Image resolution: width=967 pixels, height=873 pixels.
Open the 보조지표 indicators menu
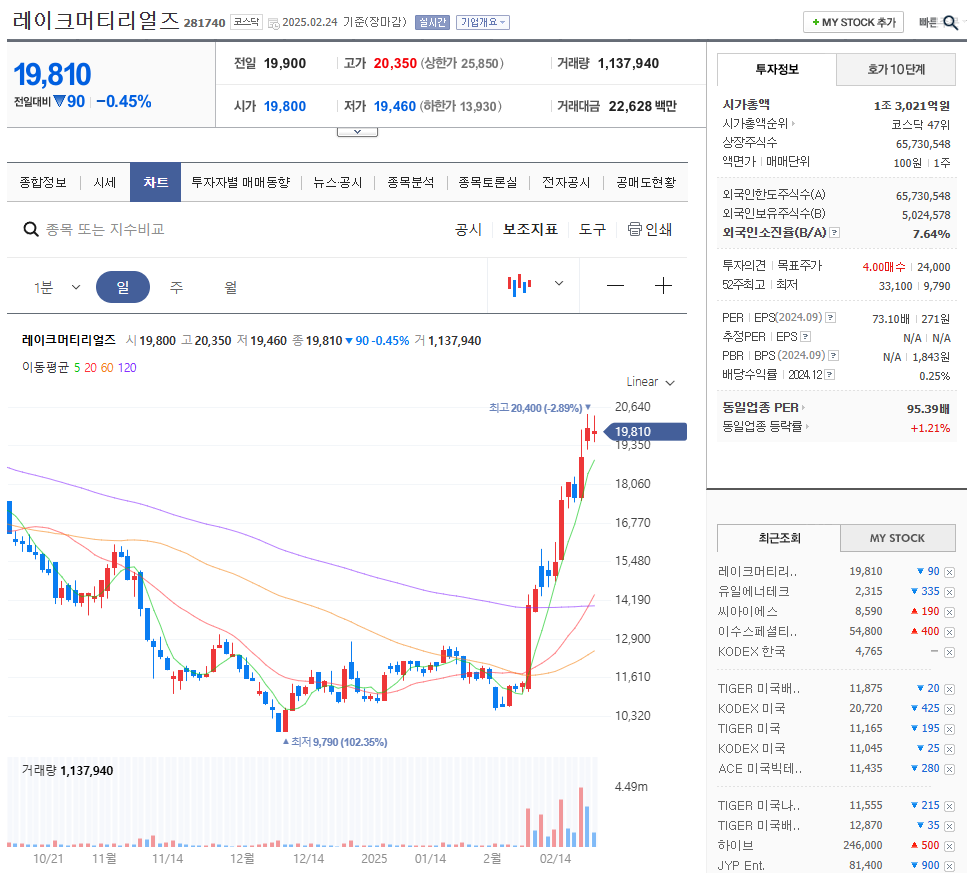(531, 229)
